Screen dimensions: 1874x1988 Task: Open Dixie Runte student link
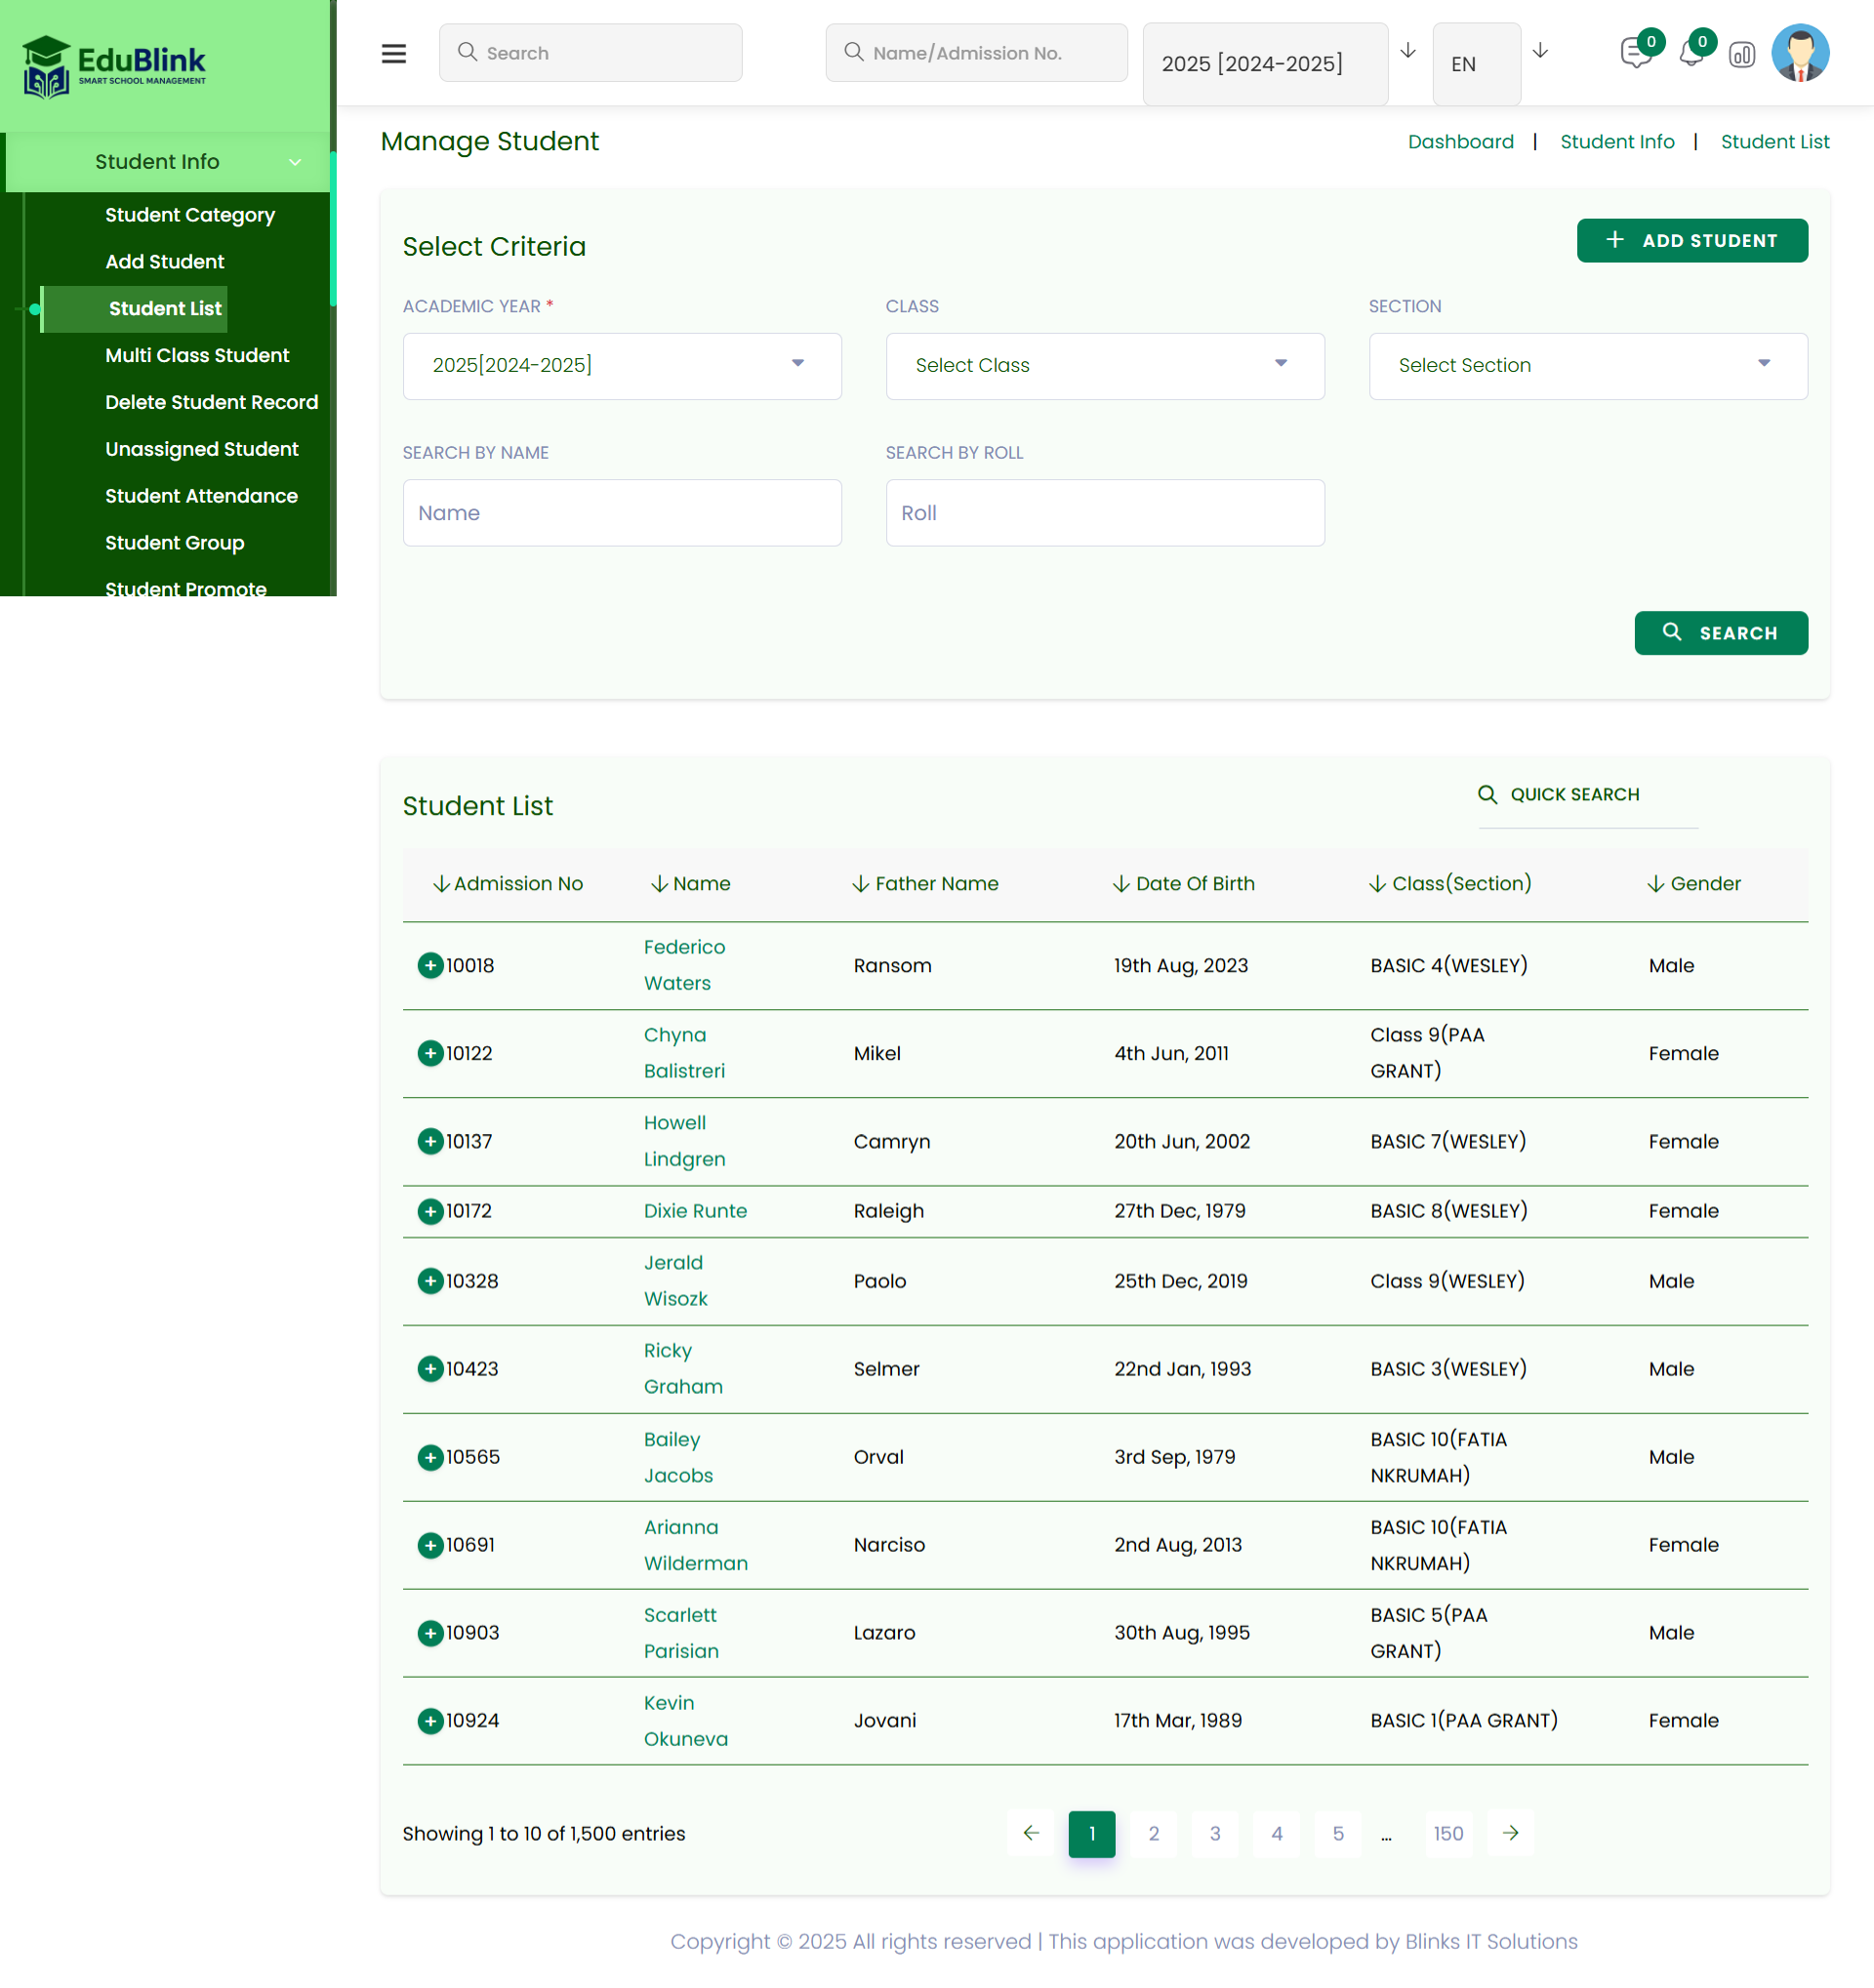(695, 1210)
